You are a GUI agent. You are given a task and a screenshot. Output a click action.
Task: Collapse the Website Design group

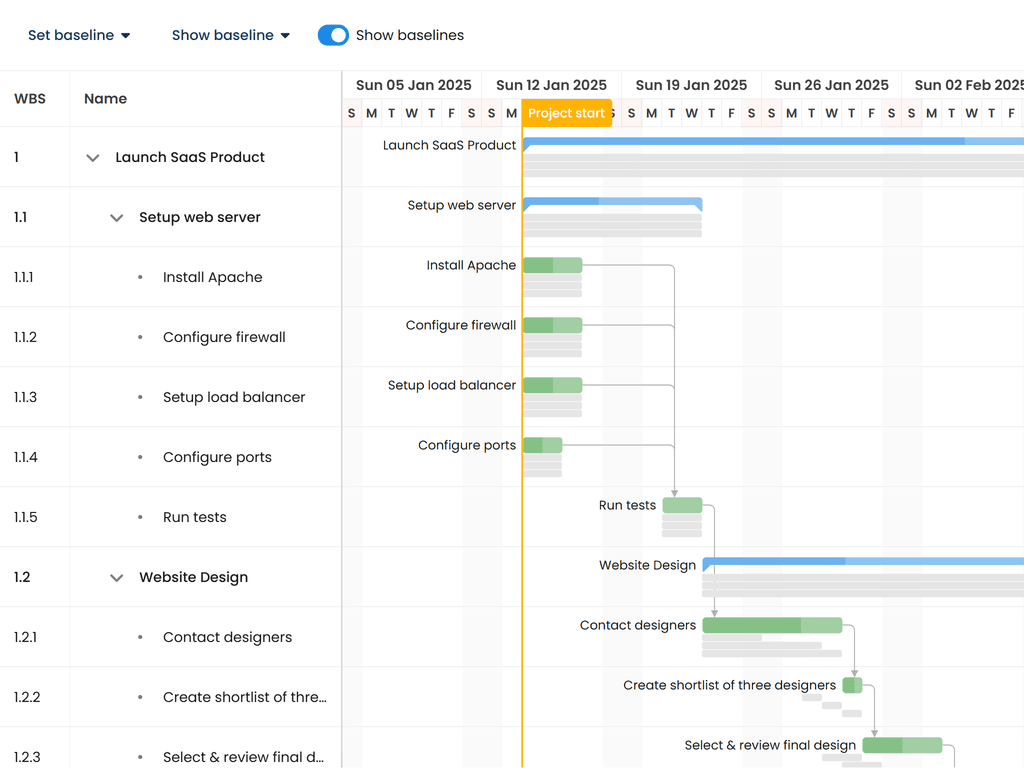pos(117,578)
